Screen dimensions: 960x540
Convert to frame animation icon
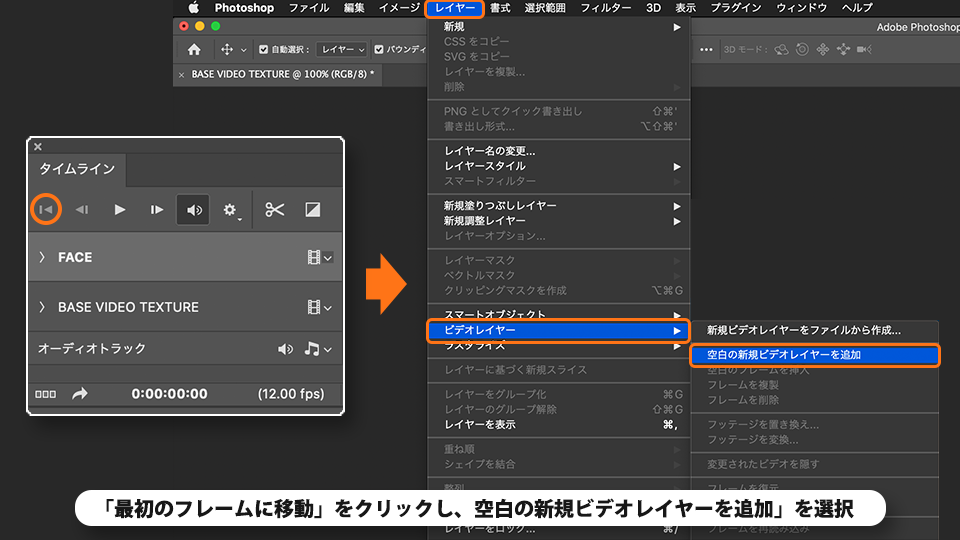click(45, 394)
